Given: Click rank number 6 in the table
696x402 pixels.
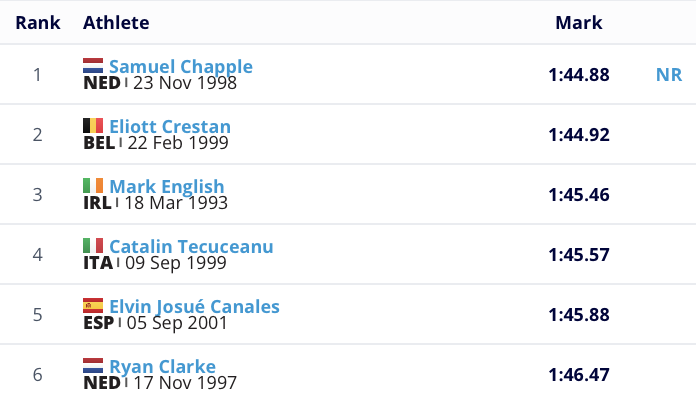Looking at the screenshot, I should [x=38, y=375].
